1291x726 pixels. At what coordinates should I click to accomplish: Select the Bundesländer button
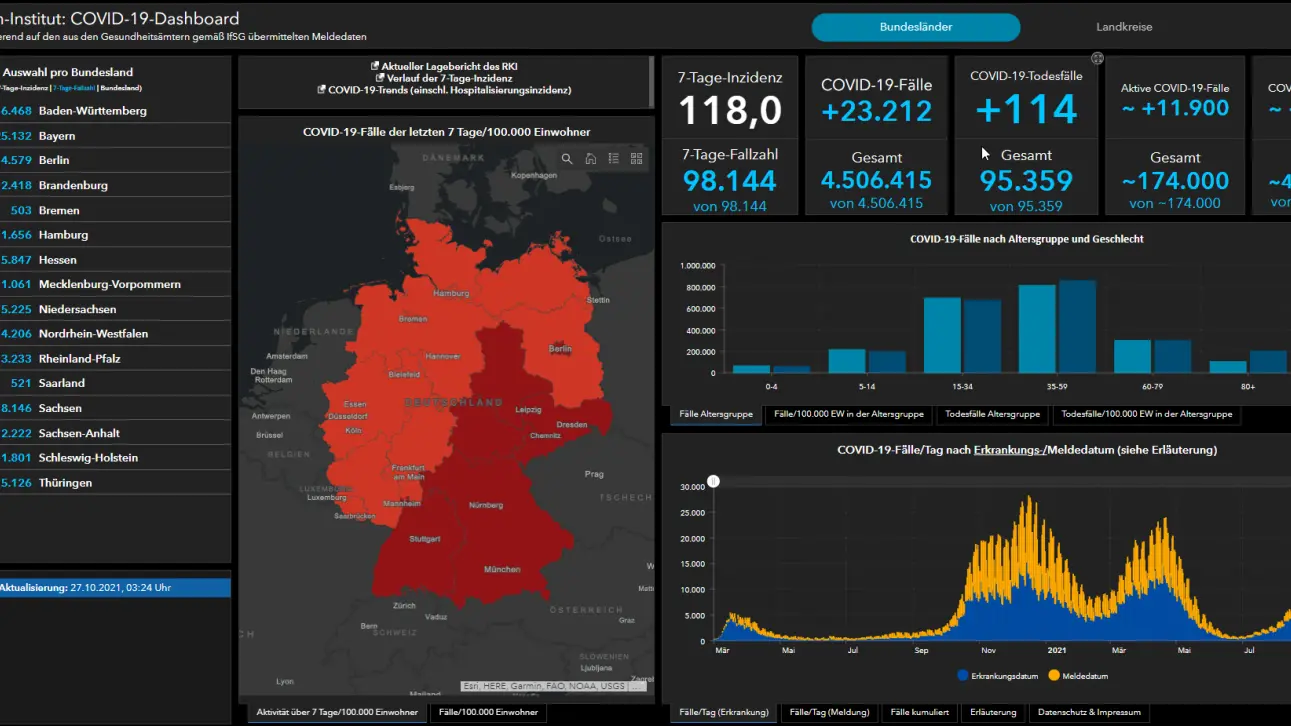click(x=915, y=27)
